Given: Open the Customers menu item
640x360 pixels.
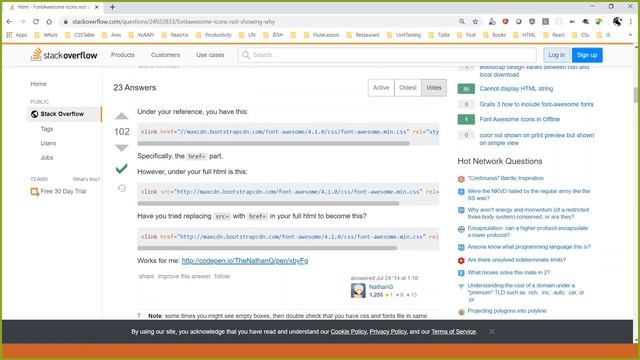Looking at the screenshot, I should pyautogui.click(x=165, y=55).
